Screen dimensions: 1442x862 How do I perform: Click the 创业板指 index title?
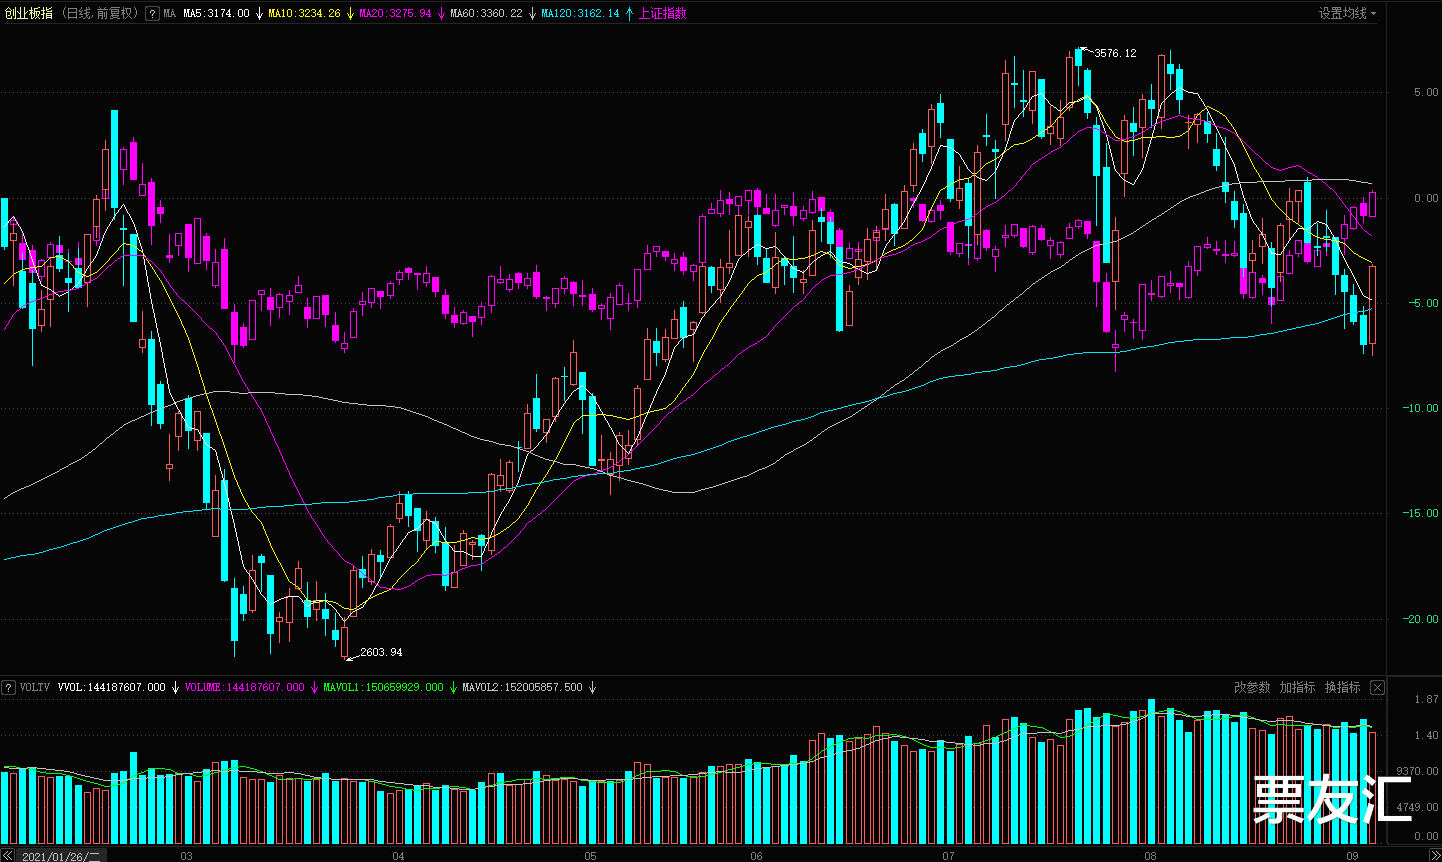(29, 14)
